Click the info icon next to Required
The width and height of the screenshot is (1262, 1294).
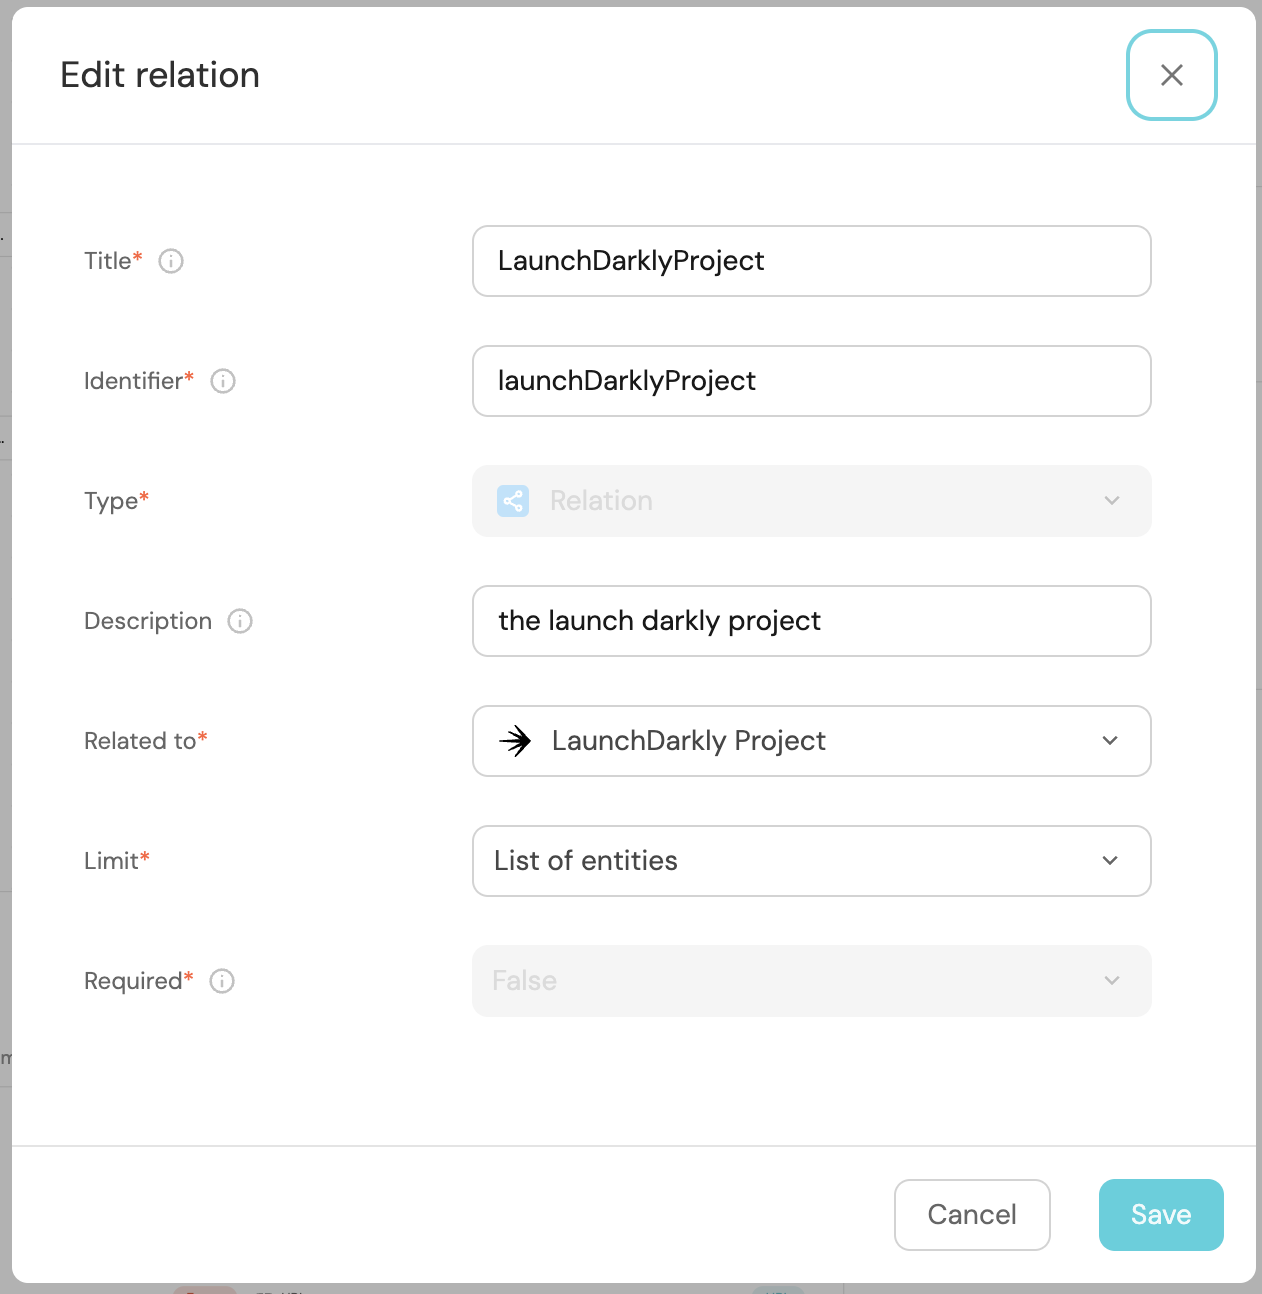[x=222, y=981]
